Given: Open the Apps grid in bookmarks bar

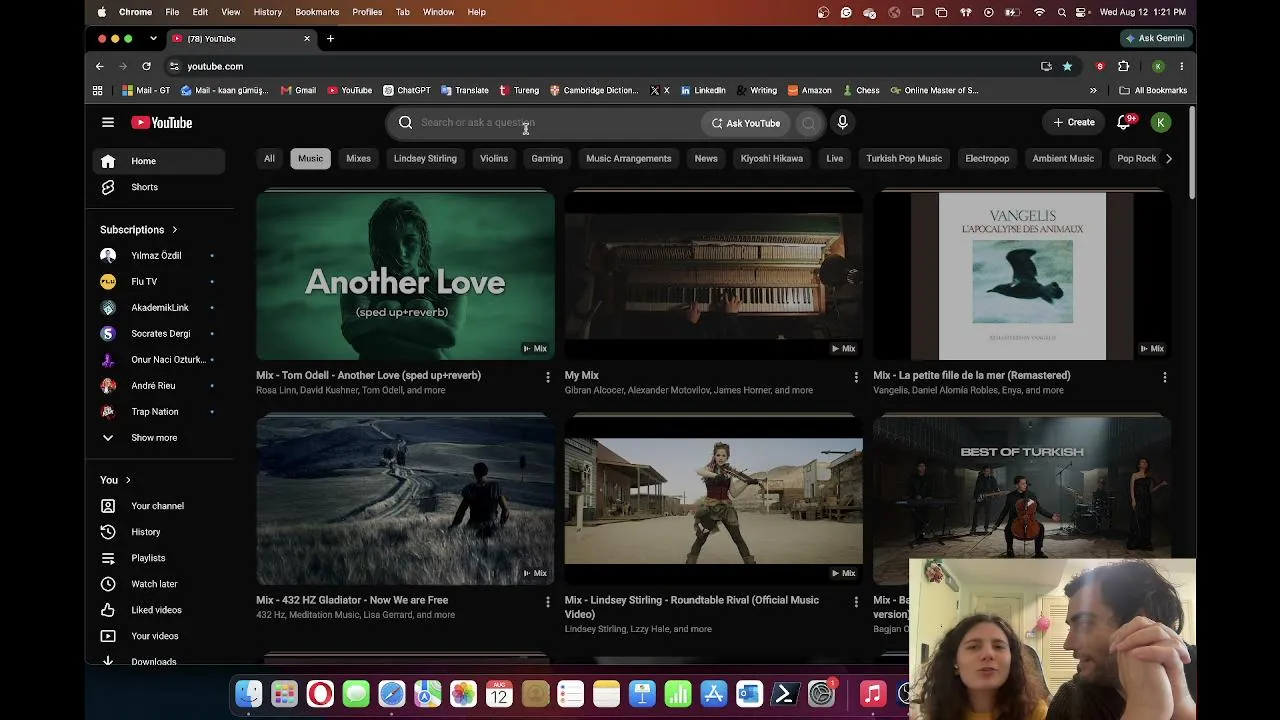Looking at the screenshot, I should tap(97, 90).
